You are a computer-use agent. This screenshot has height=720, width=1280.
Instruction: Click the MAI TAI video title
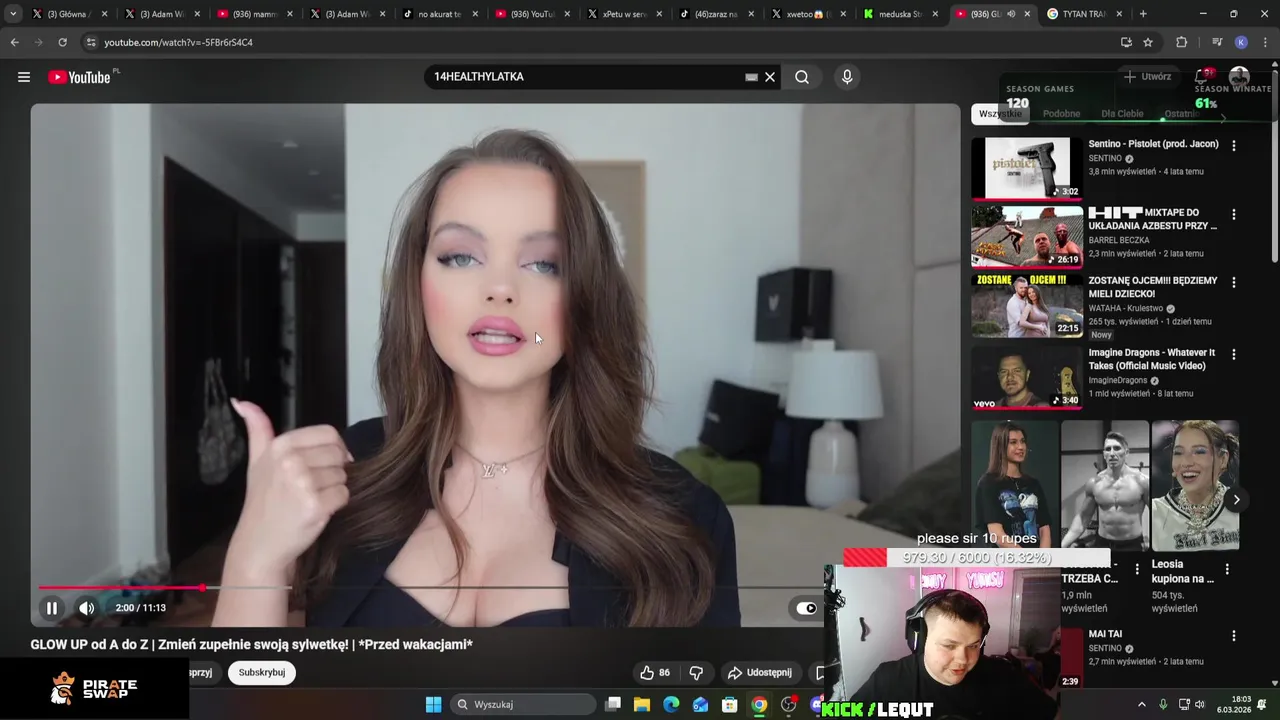1105,634
